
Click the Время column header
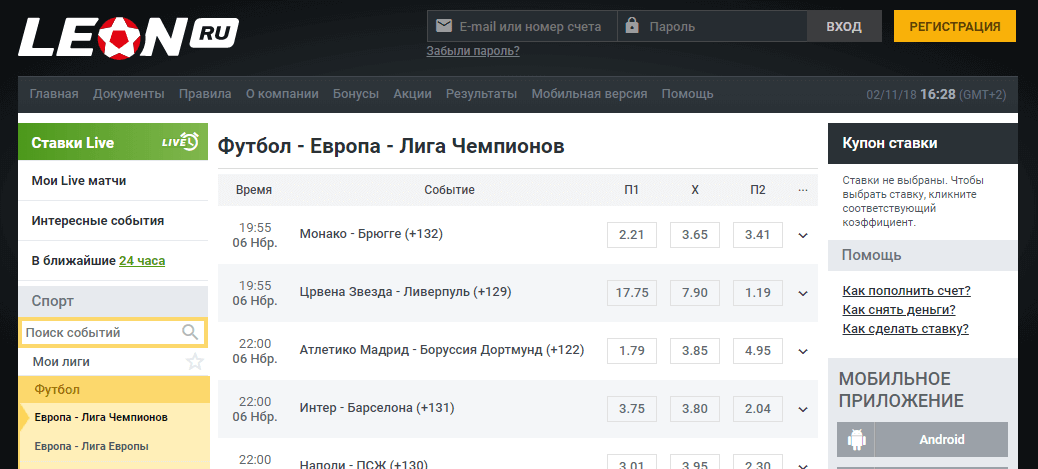(x=254, y=190)
